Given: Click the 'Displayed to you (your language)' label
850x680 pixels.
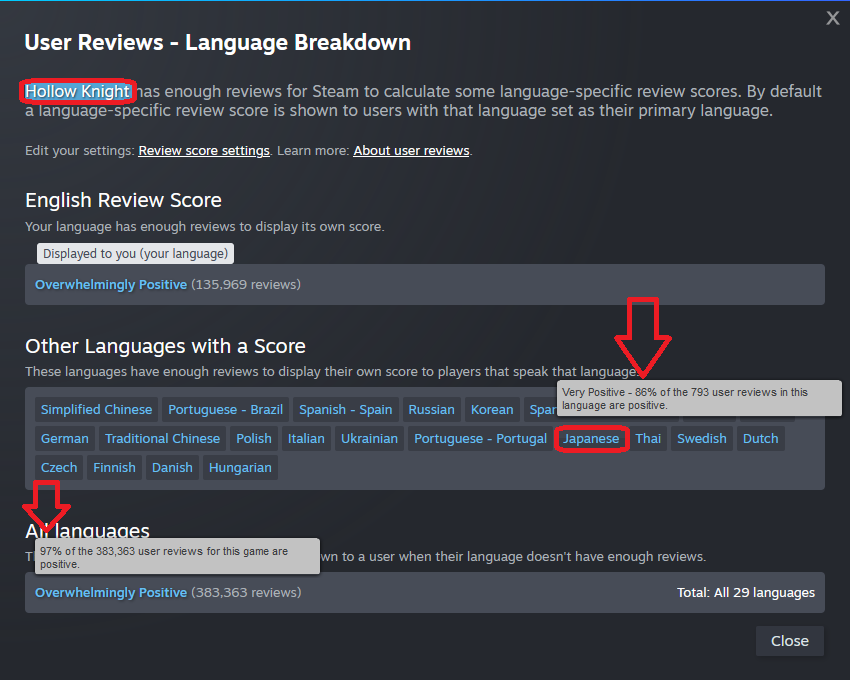Looking at the screenshot, I should click(136, 254).
